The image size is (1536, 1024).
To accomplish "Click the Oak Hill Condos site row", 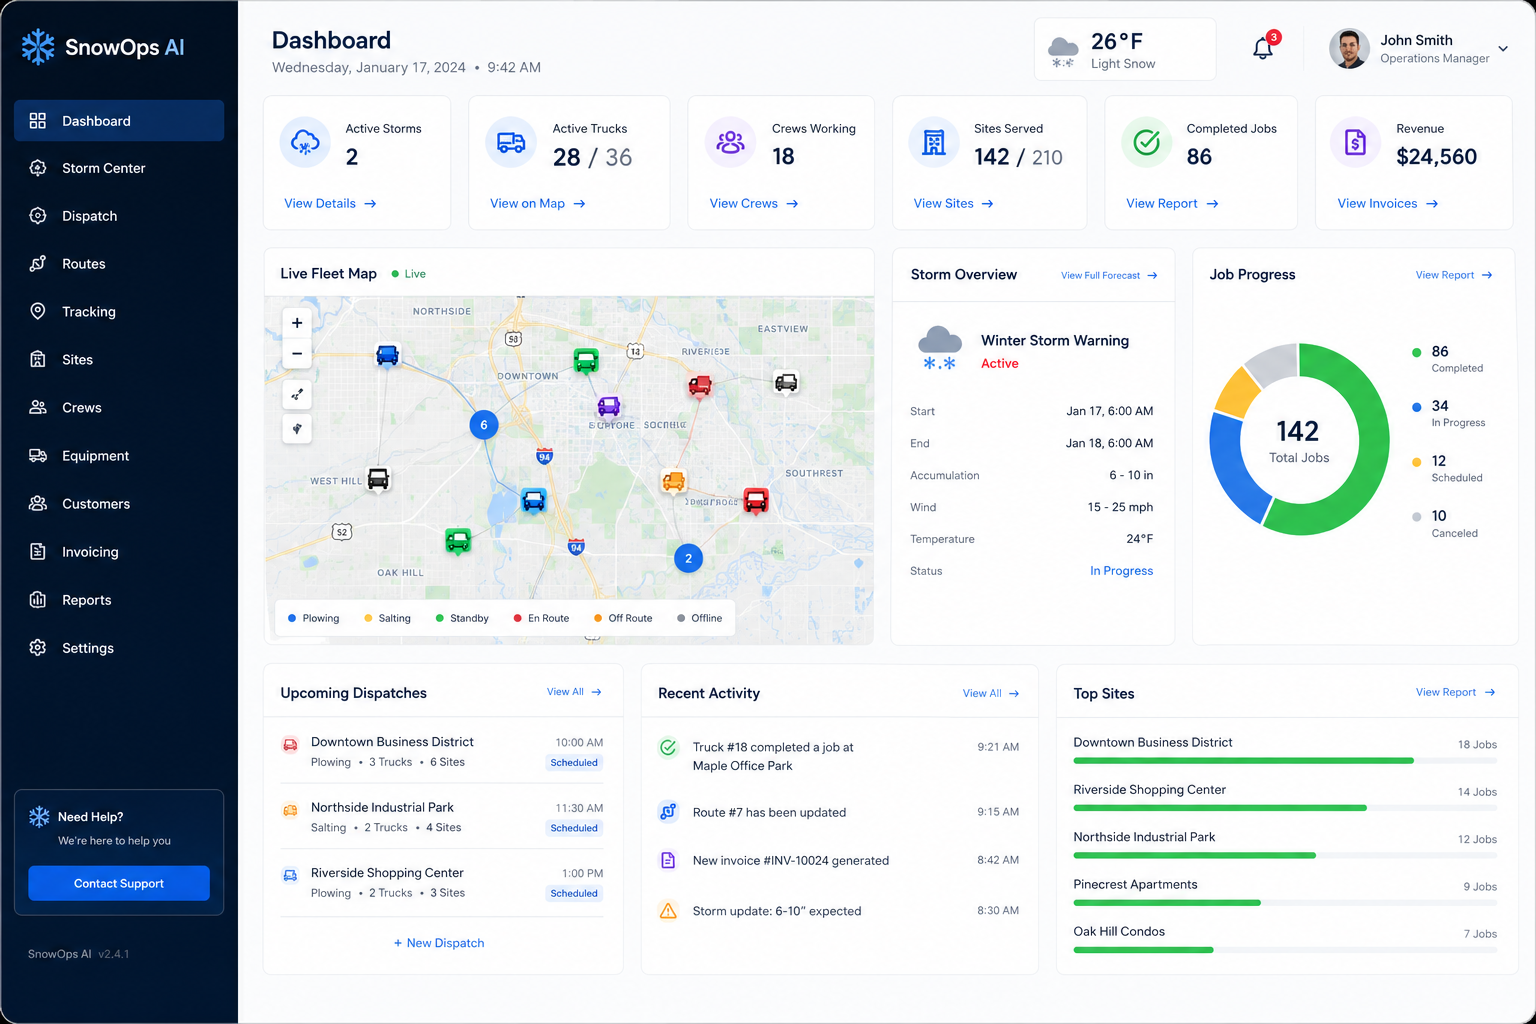I will [1285, 940].
